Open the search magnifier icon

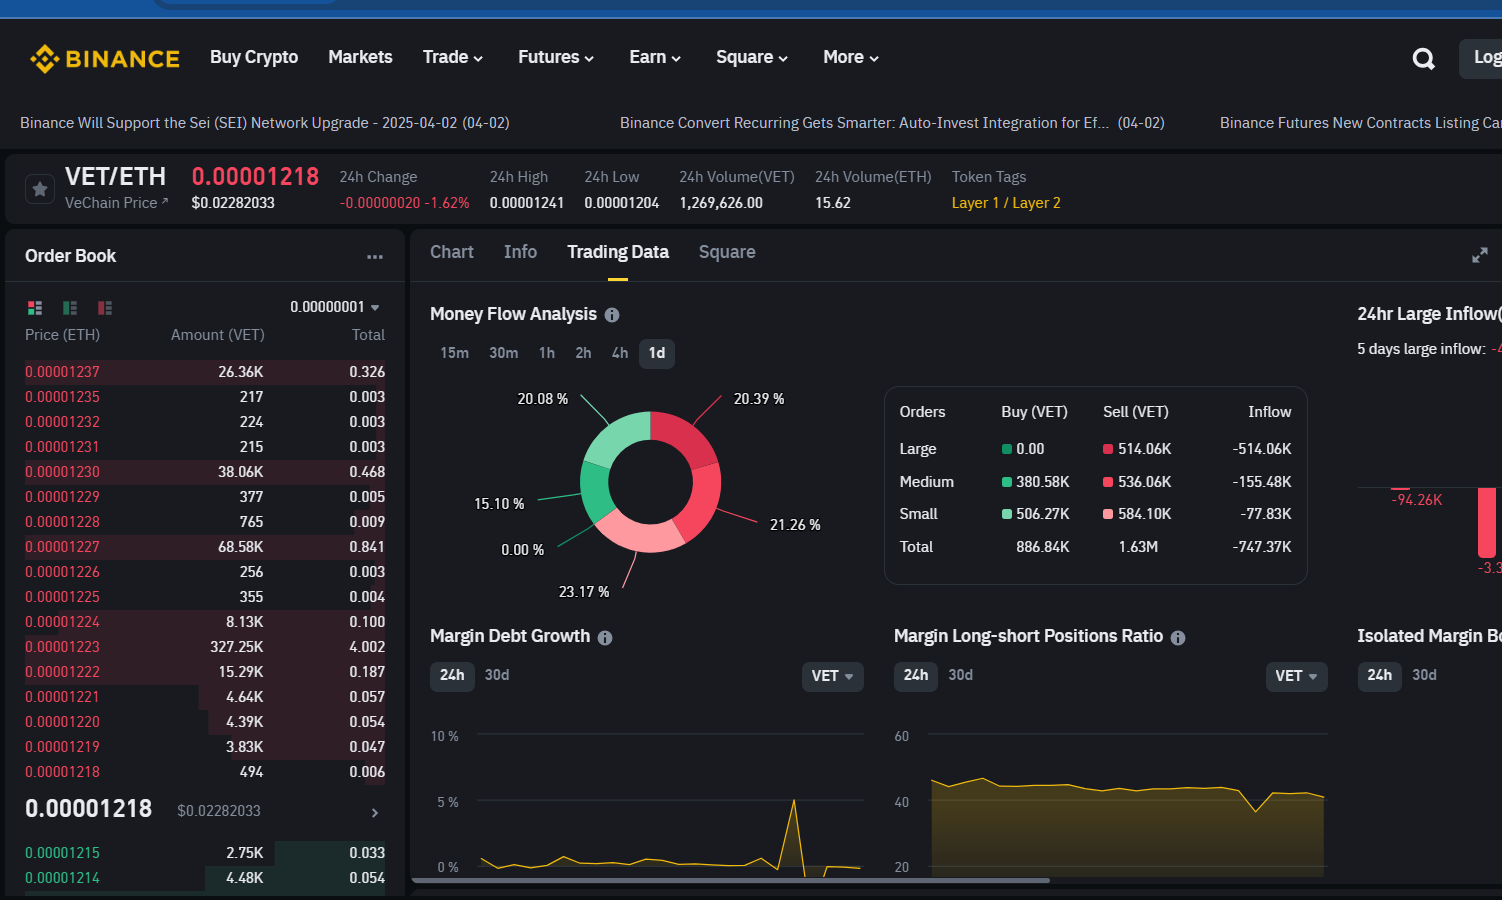[1423, 59]
